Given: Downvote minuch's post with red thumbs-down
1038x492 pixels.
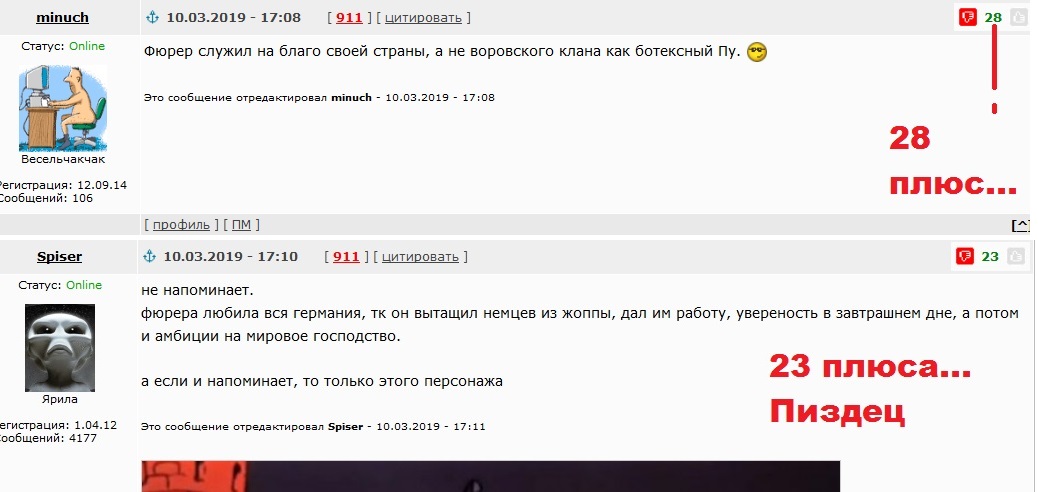Looking at the screenshot, I should click(x=968, y=17).
